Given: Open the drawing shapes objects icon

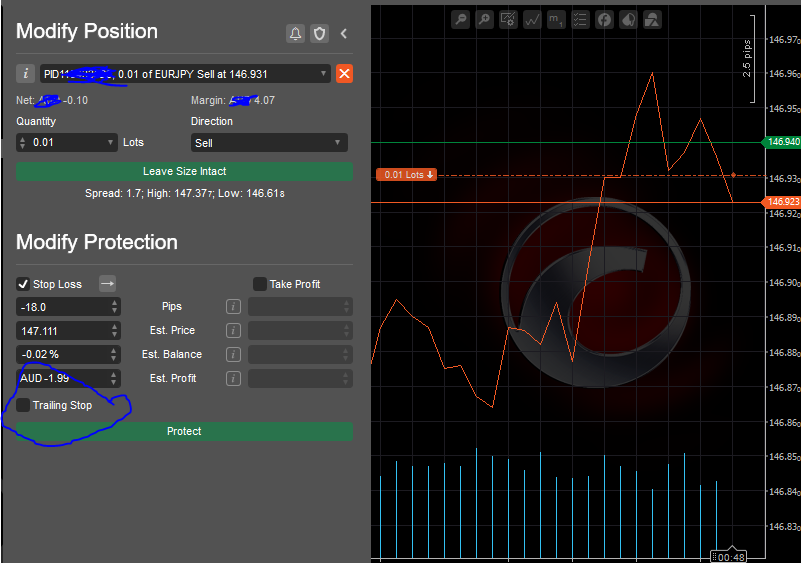Looking at the screenshot, I should [x=652, y=20].
